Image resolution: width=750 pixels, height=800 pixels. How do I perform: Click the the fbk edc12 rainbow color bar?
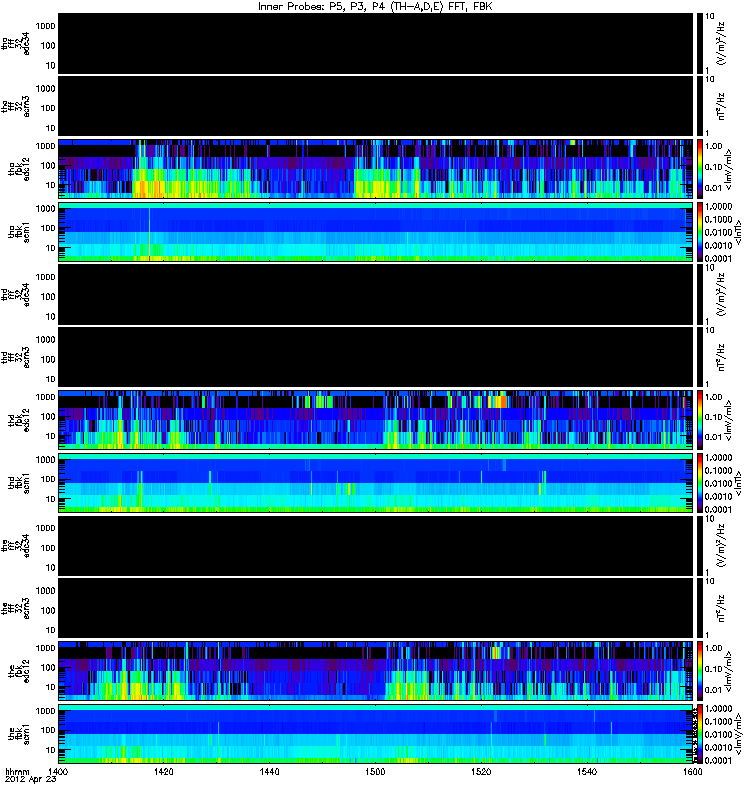click(699, 671)
